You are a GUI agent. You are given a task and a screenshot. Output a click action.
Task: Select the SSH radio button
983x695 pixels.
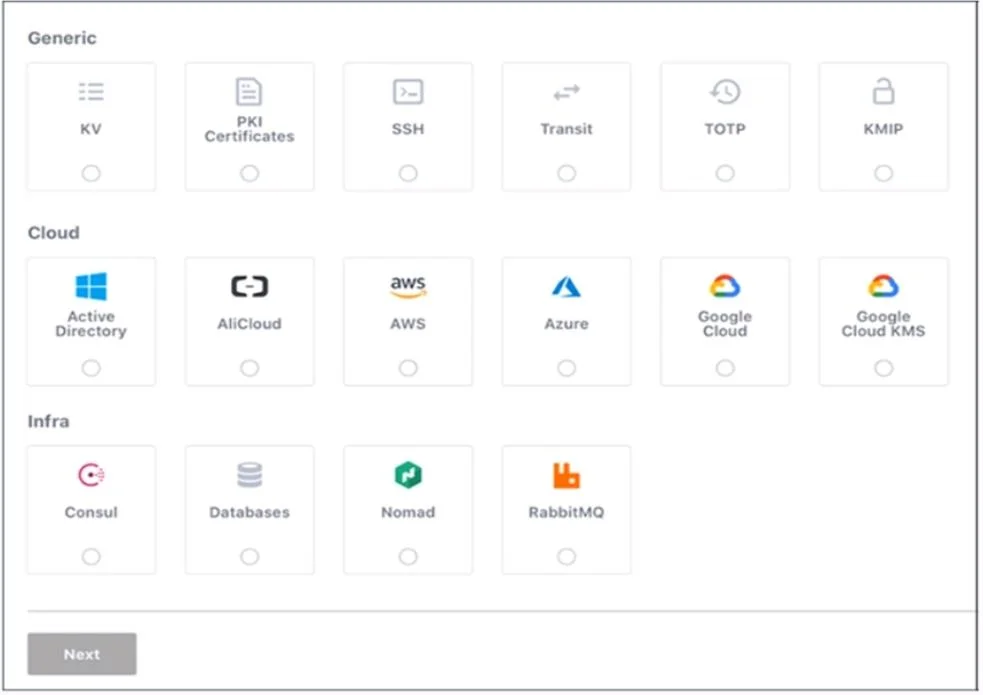(408, 173)
